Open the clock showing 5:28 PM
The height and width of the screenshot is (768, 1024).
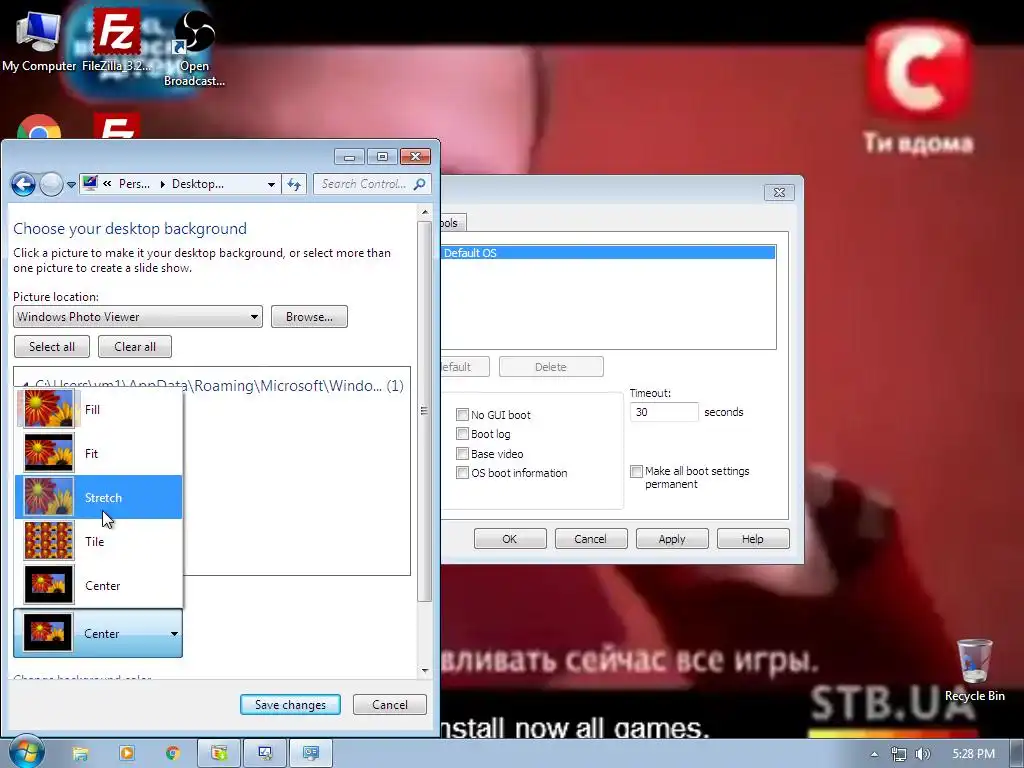pos(973,754)
